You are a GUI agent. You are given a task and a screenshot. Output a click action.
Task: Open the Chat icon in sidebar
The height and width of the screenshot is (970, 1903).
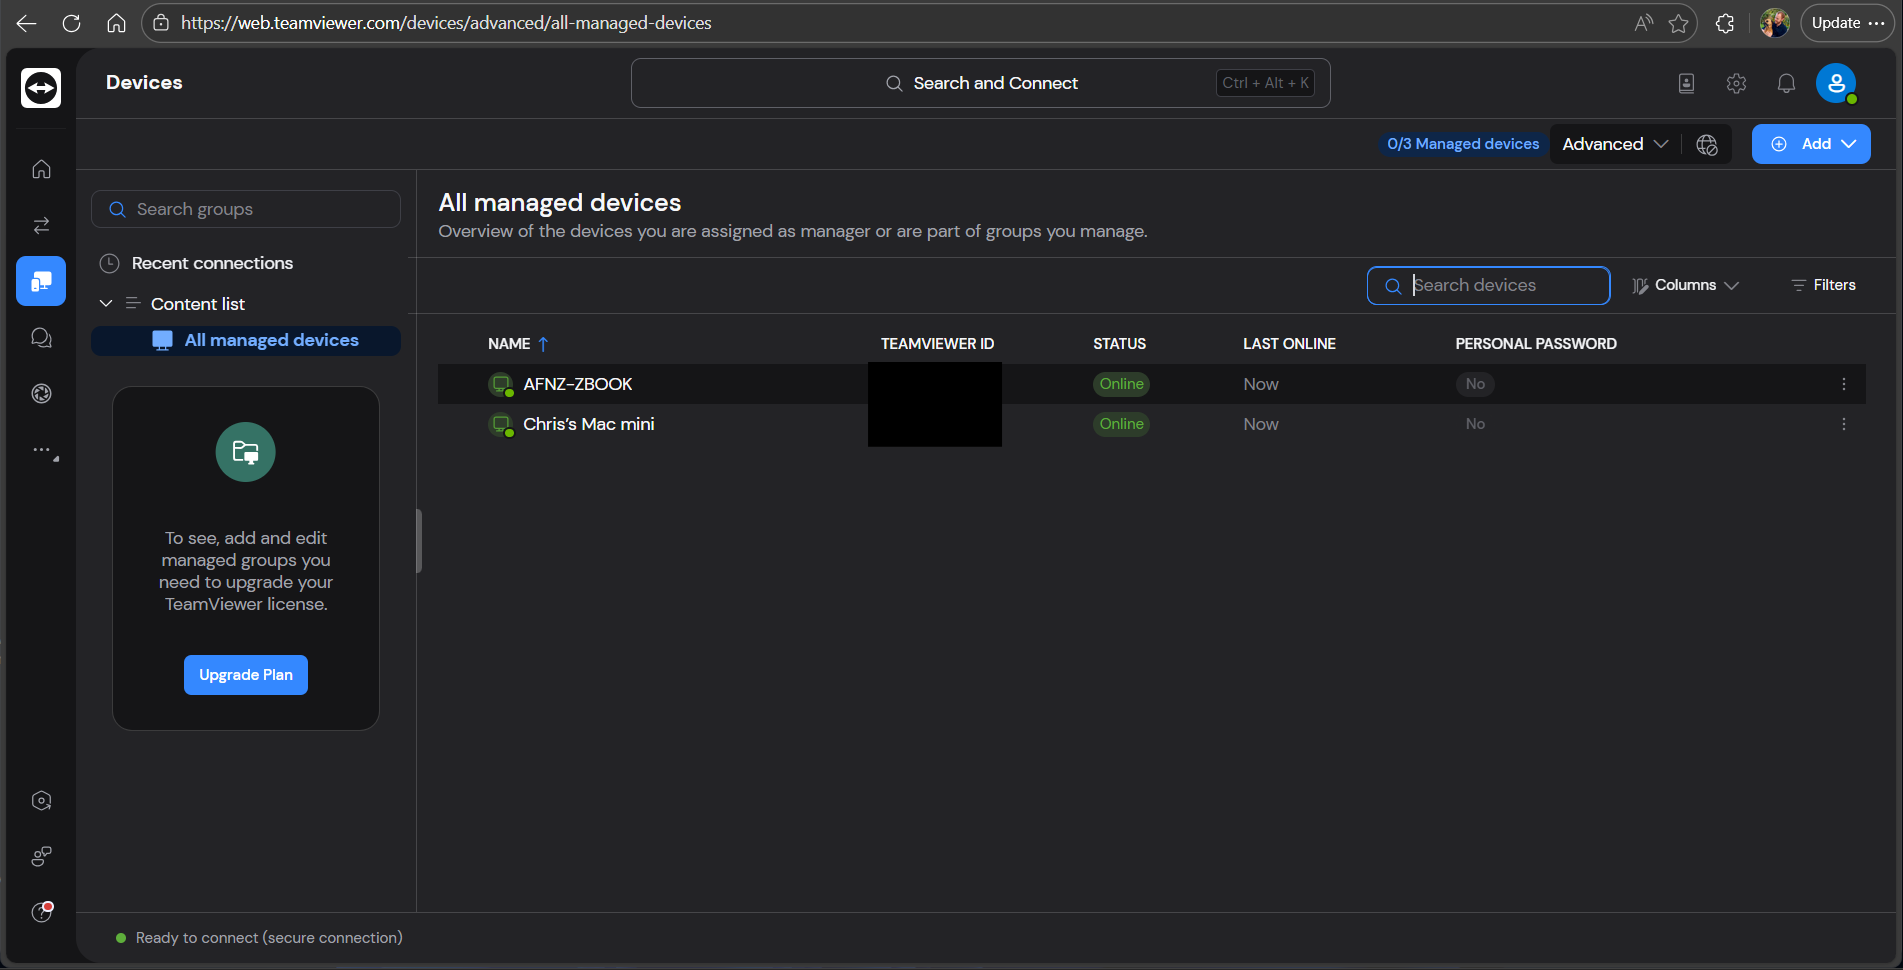click(x=41, y=338)
